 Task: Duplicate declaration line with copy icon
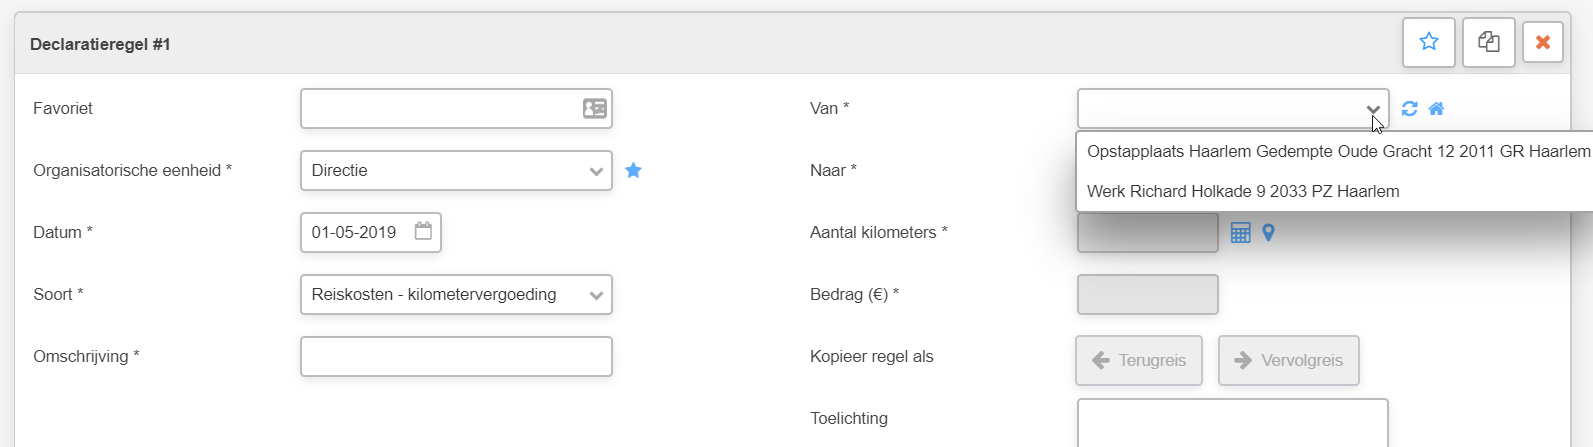click(1488, 43)
